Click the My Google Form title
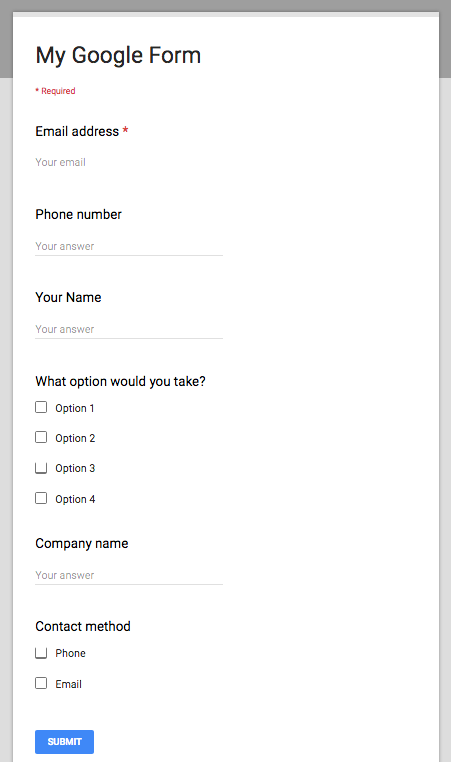 coord(118,55)
